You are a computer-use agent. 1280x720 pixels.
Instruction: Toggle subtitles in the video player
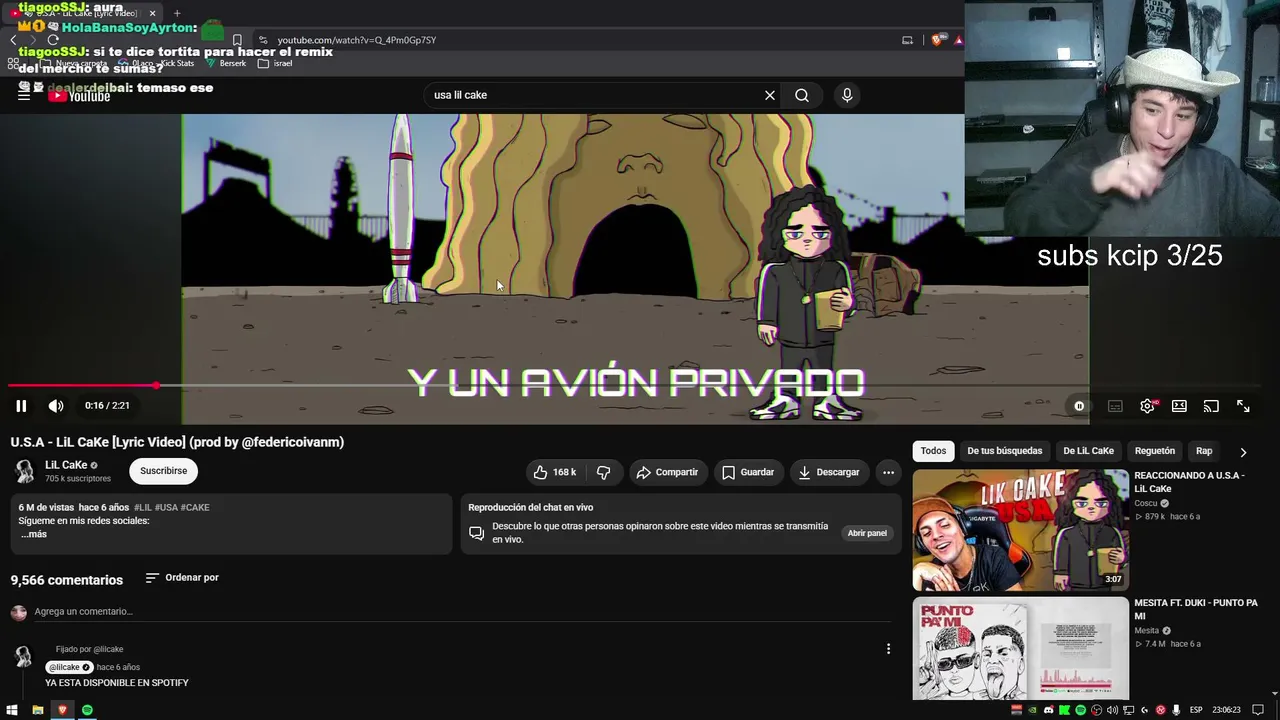point(1115,406)
